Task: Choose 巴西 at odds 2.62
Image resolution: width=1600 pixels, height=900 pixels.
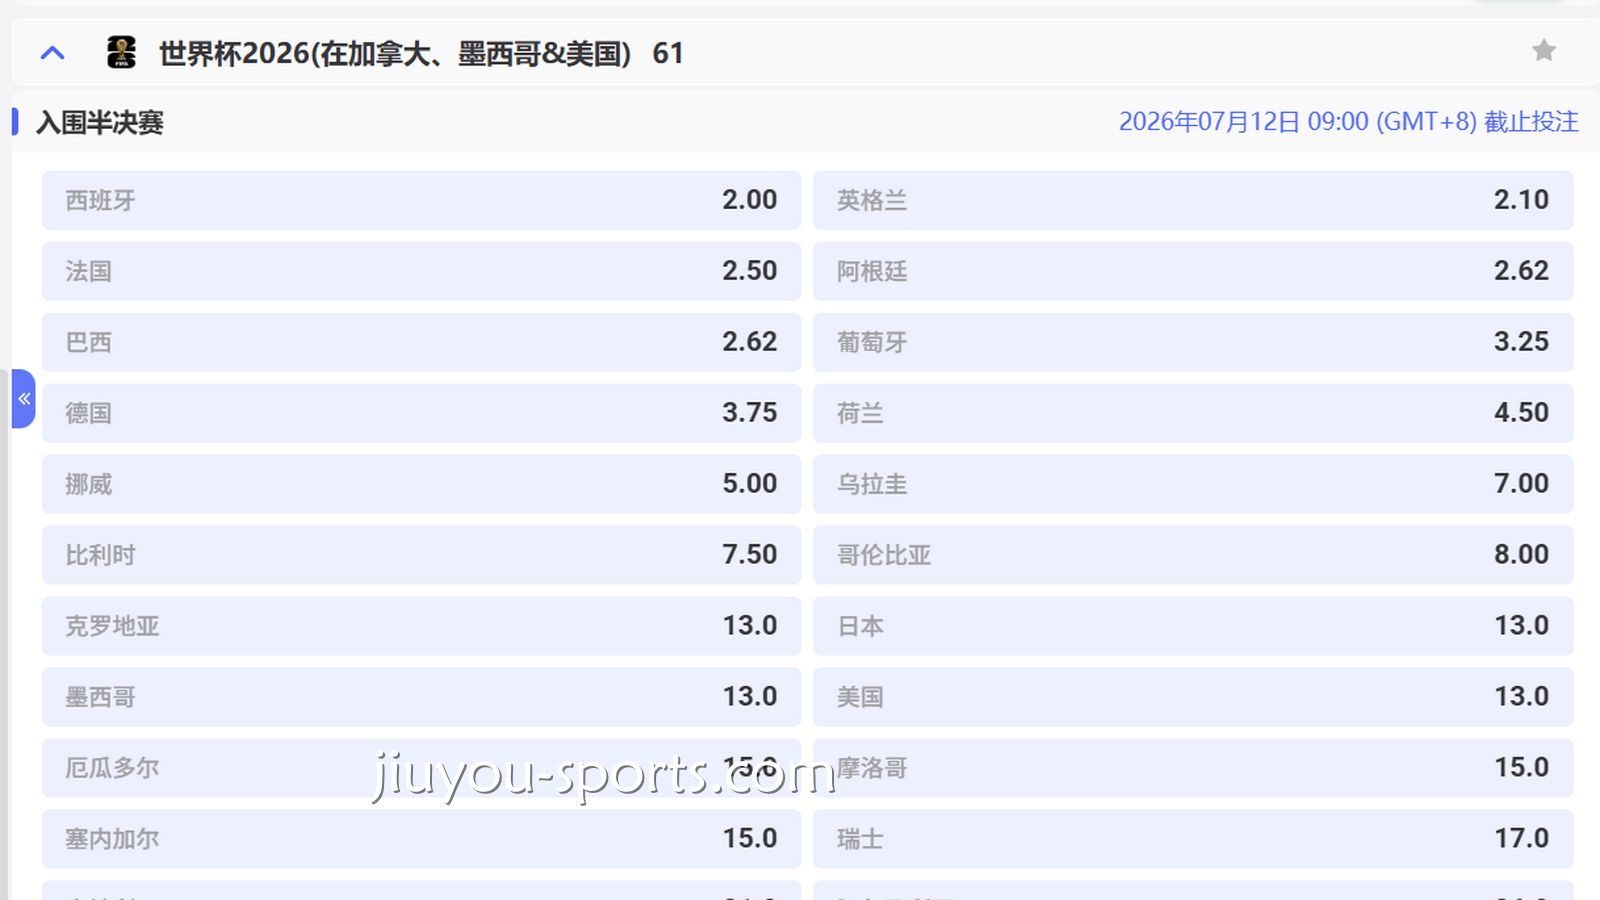Action: click(420, 342)
